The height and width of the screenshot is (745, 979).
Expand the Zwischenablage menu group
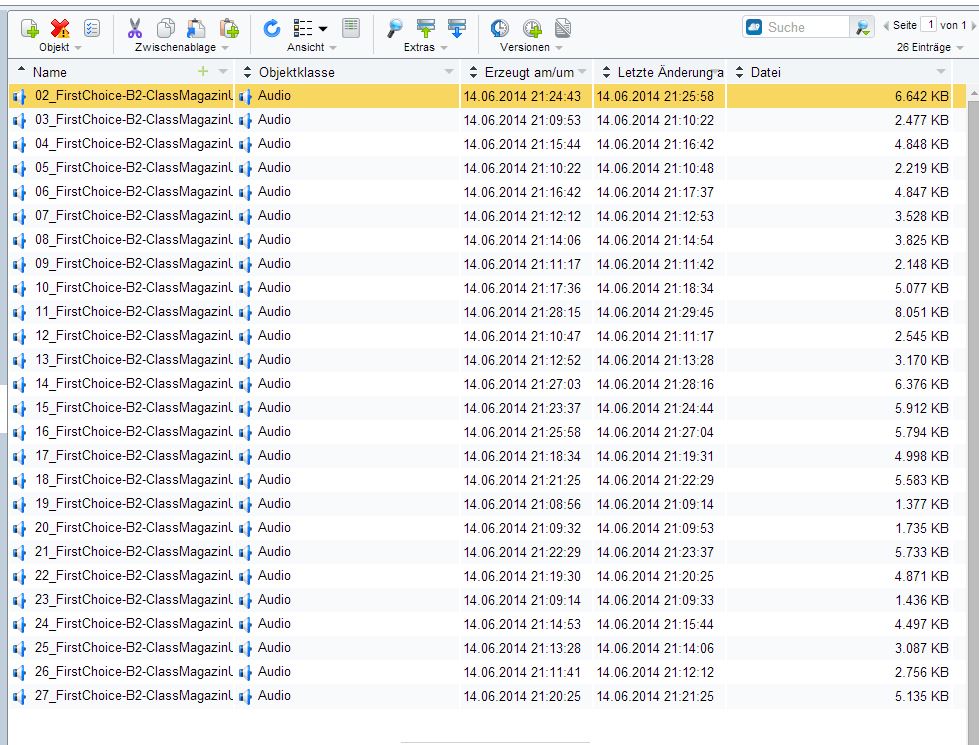pyautogui.click(x=225, y=47)
